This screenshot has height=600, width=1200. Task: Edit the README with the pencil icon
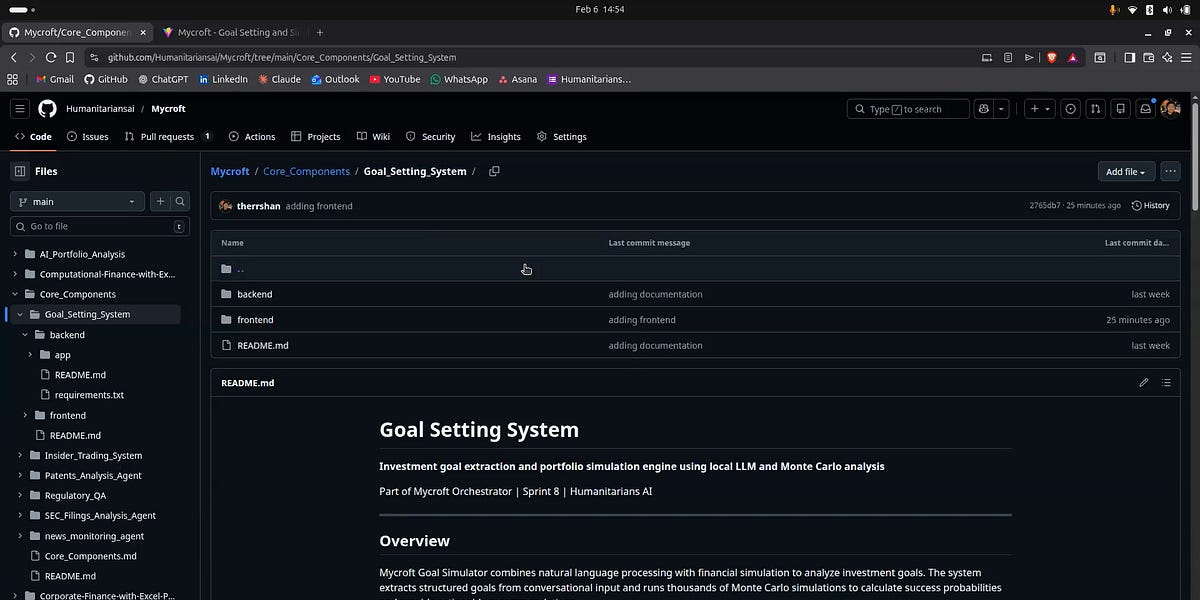1144,382
